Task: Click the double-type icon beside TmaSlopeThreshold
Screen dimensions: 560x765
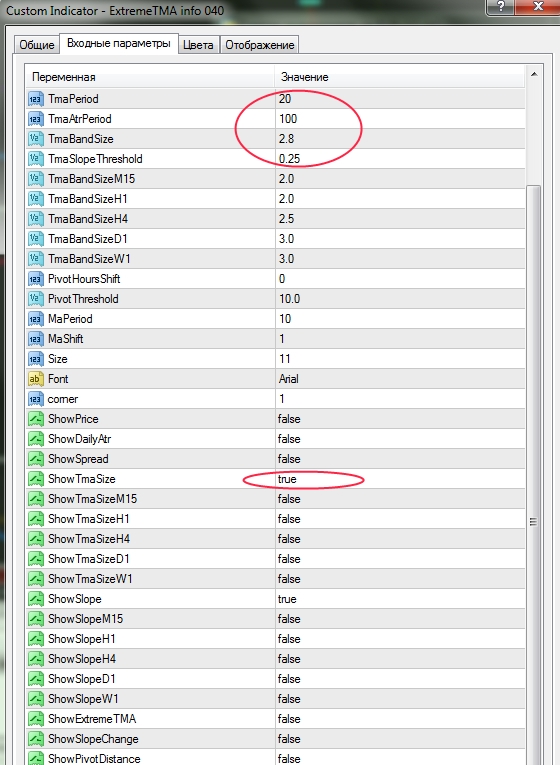Action: pos(36,159)
